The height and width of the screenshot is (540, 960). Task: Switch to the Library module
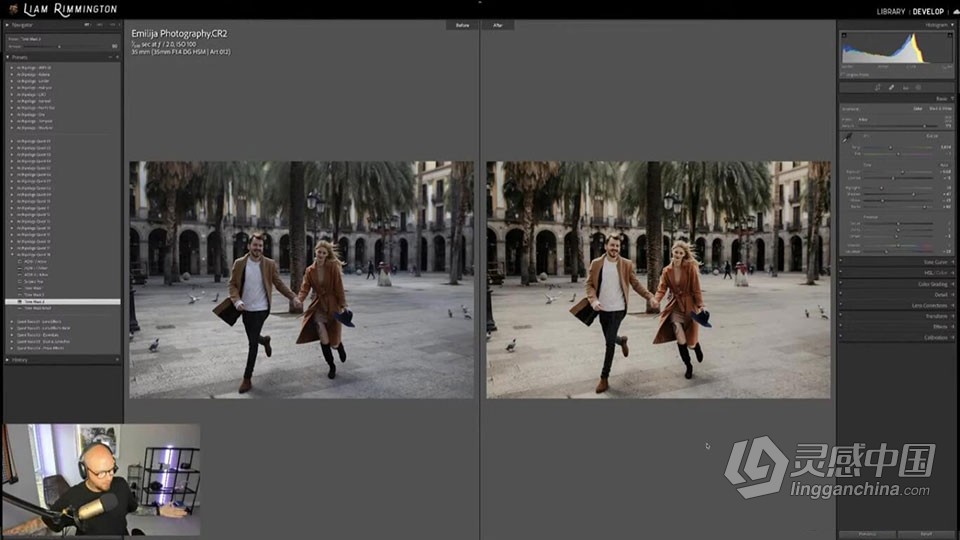pyautogui.click(x=890, y=12)
